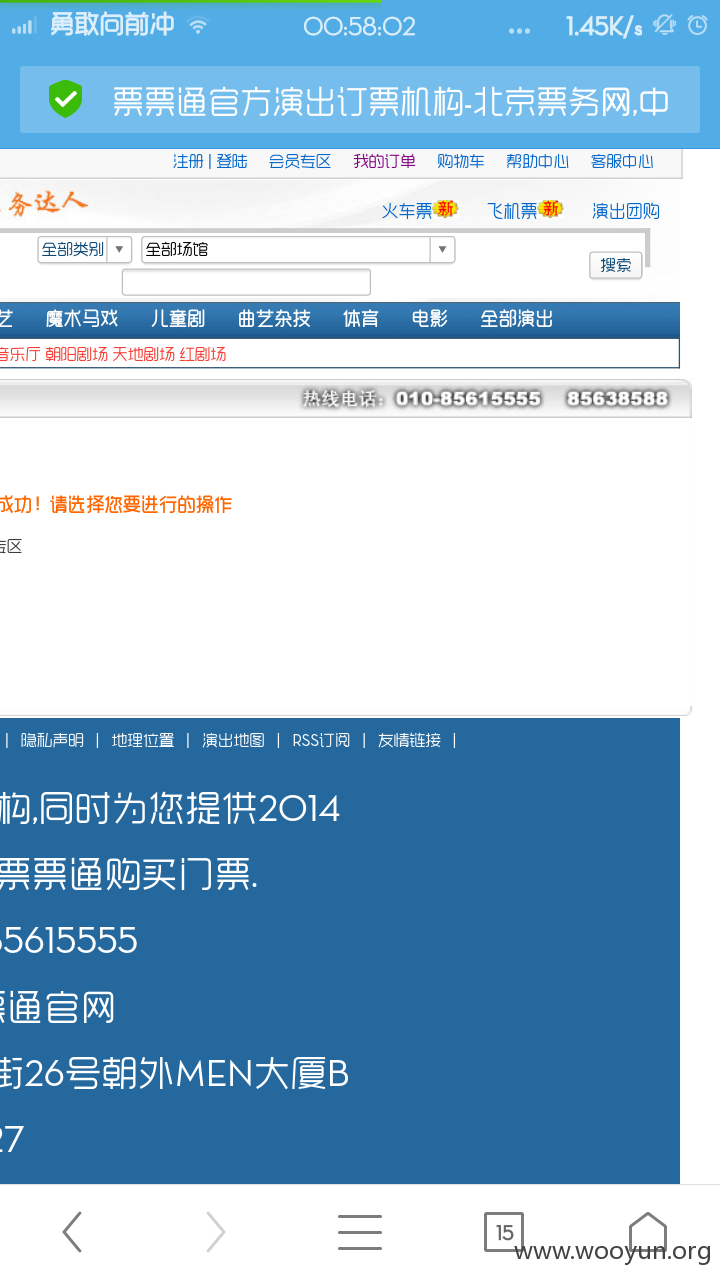
Task: Tap the Wi-Fi status icon
Action: (x=199, y=26)
